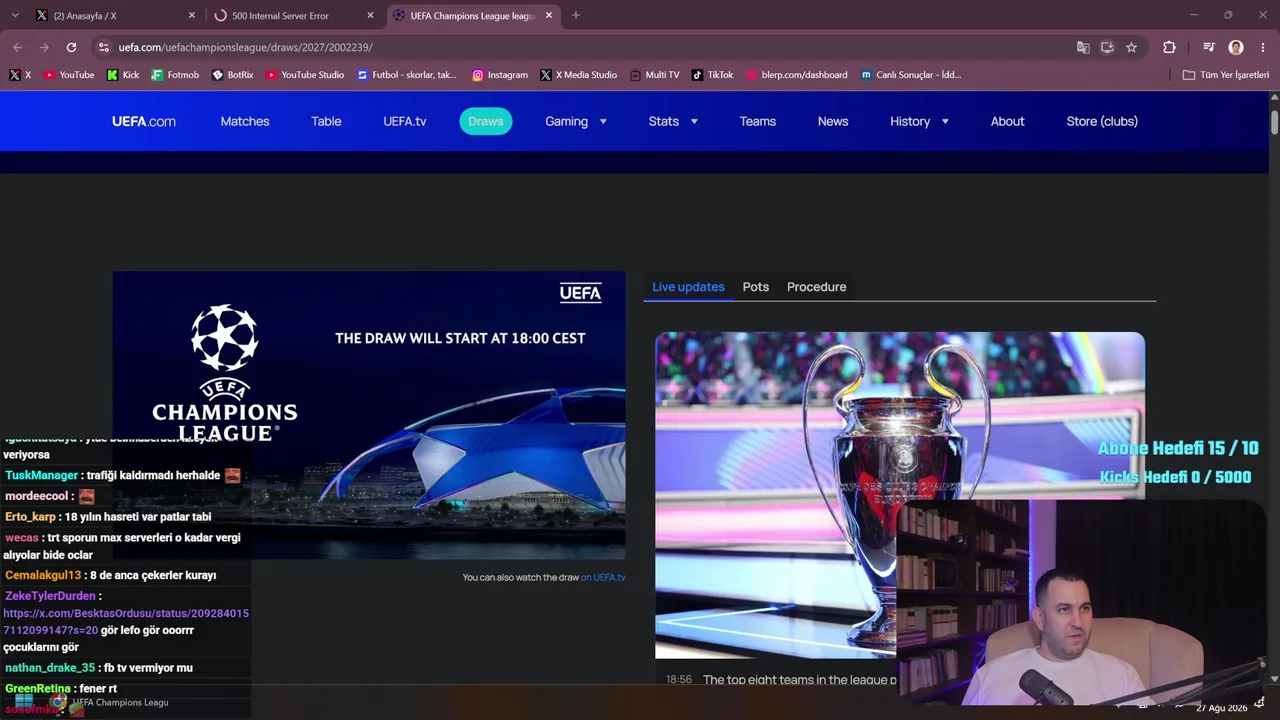Go back to the previous page

pos(17,47)
